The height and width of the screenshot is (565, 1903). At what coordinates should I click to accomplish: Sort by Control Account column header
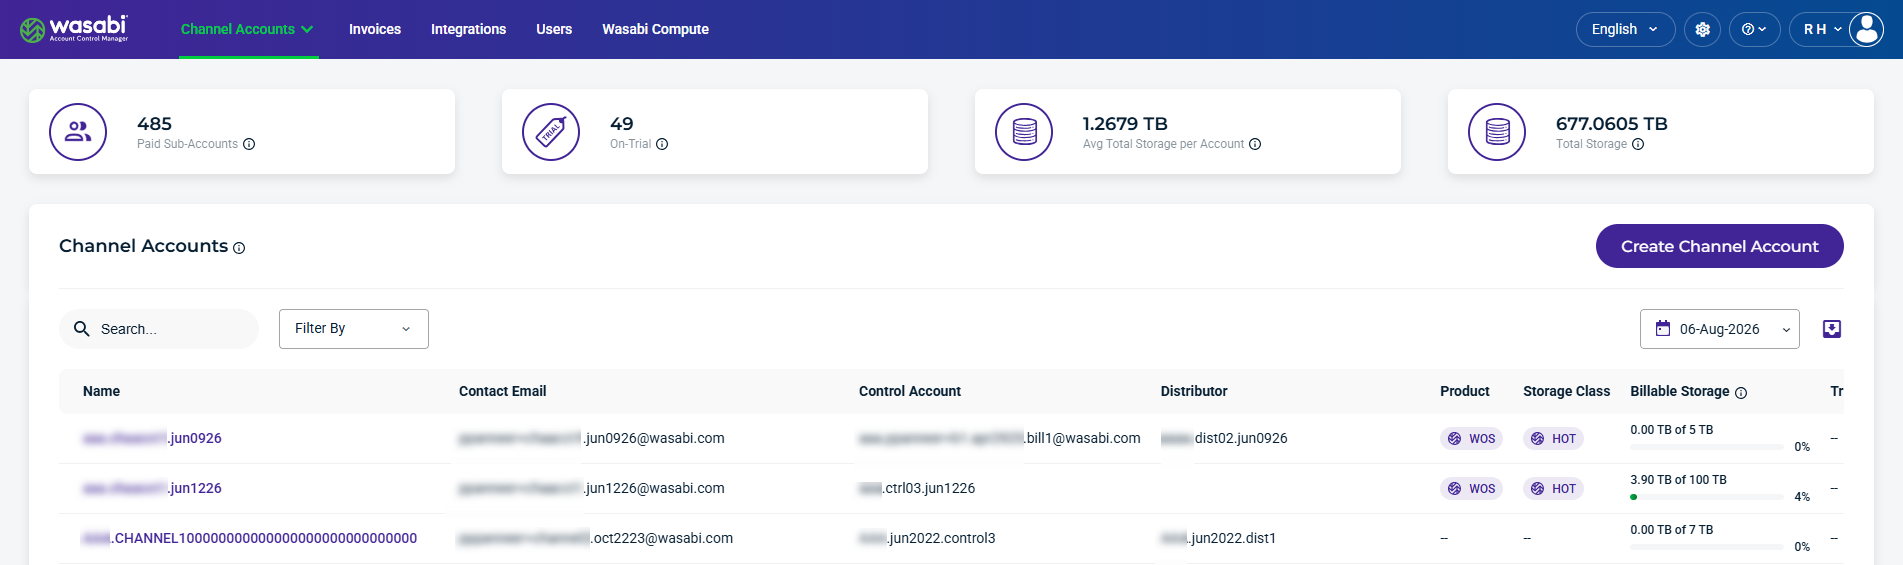pos(910,391)
